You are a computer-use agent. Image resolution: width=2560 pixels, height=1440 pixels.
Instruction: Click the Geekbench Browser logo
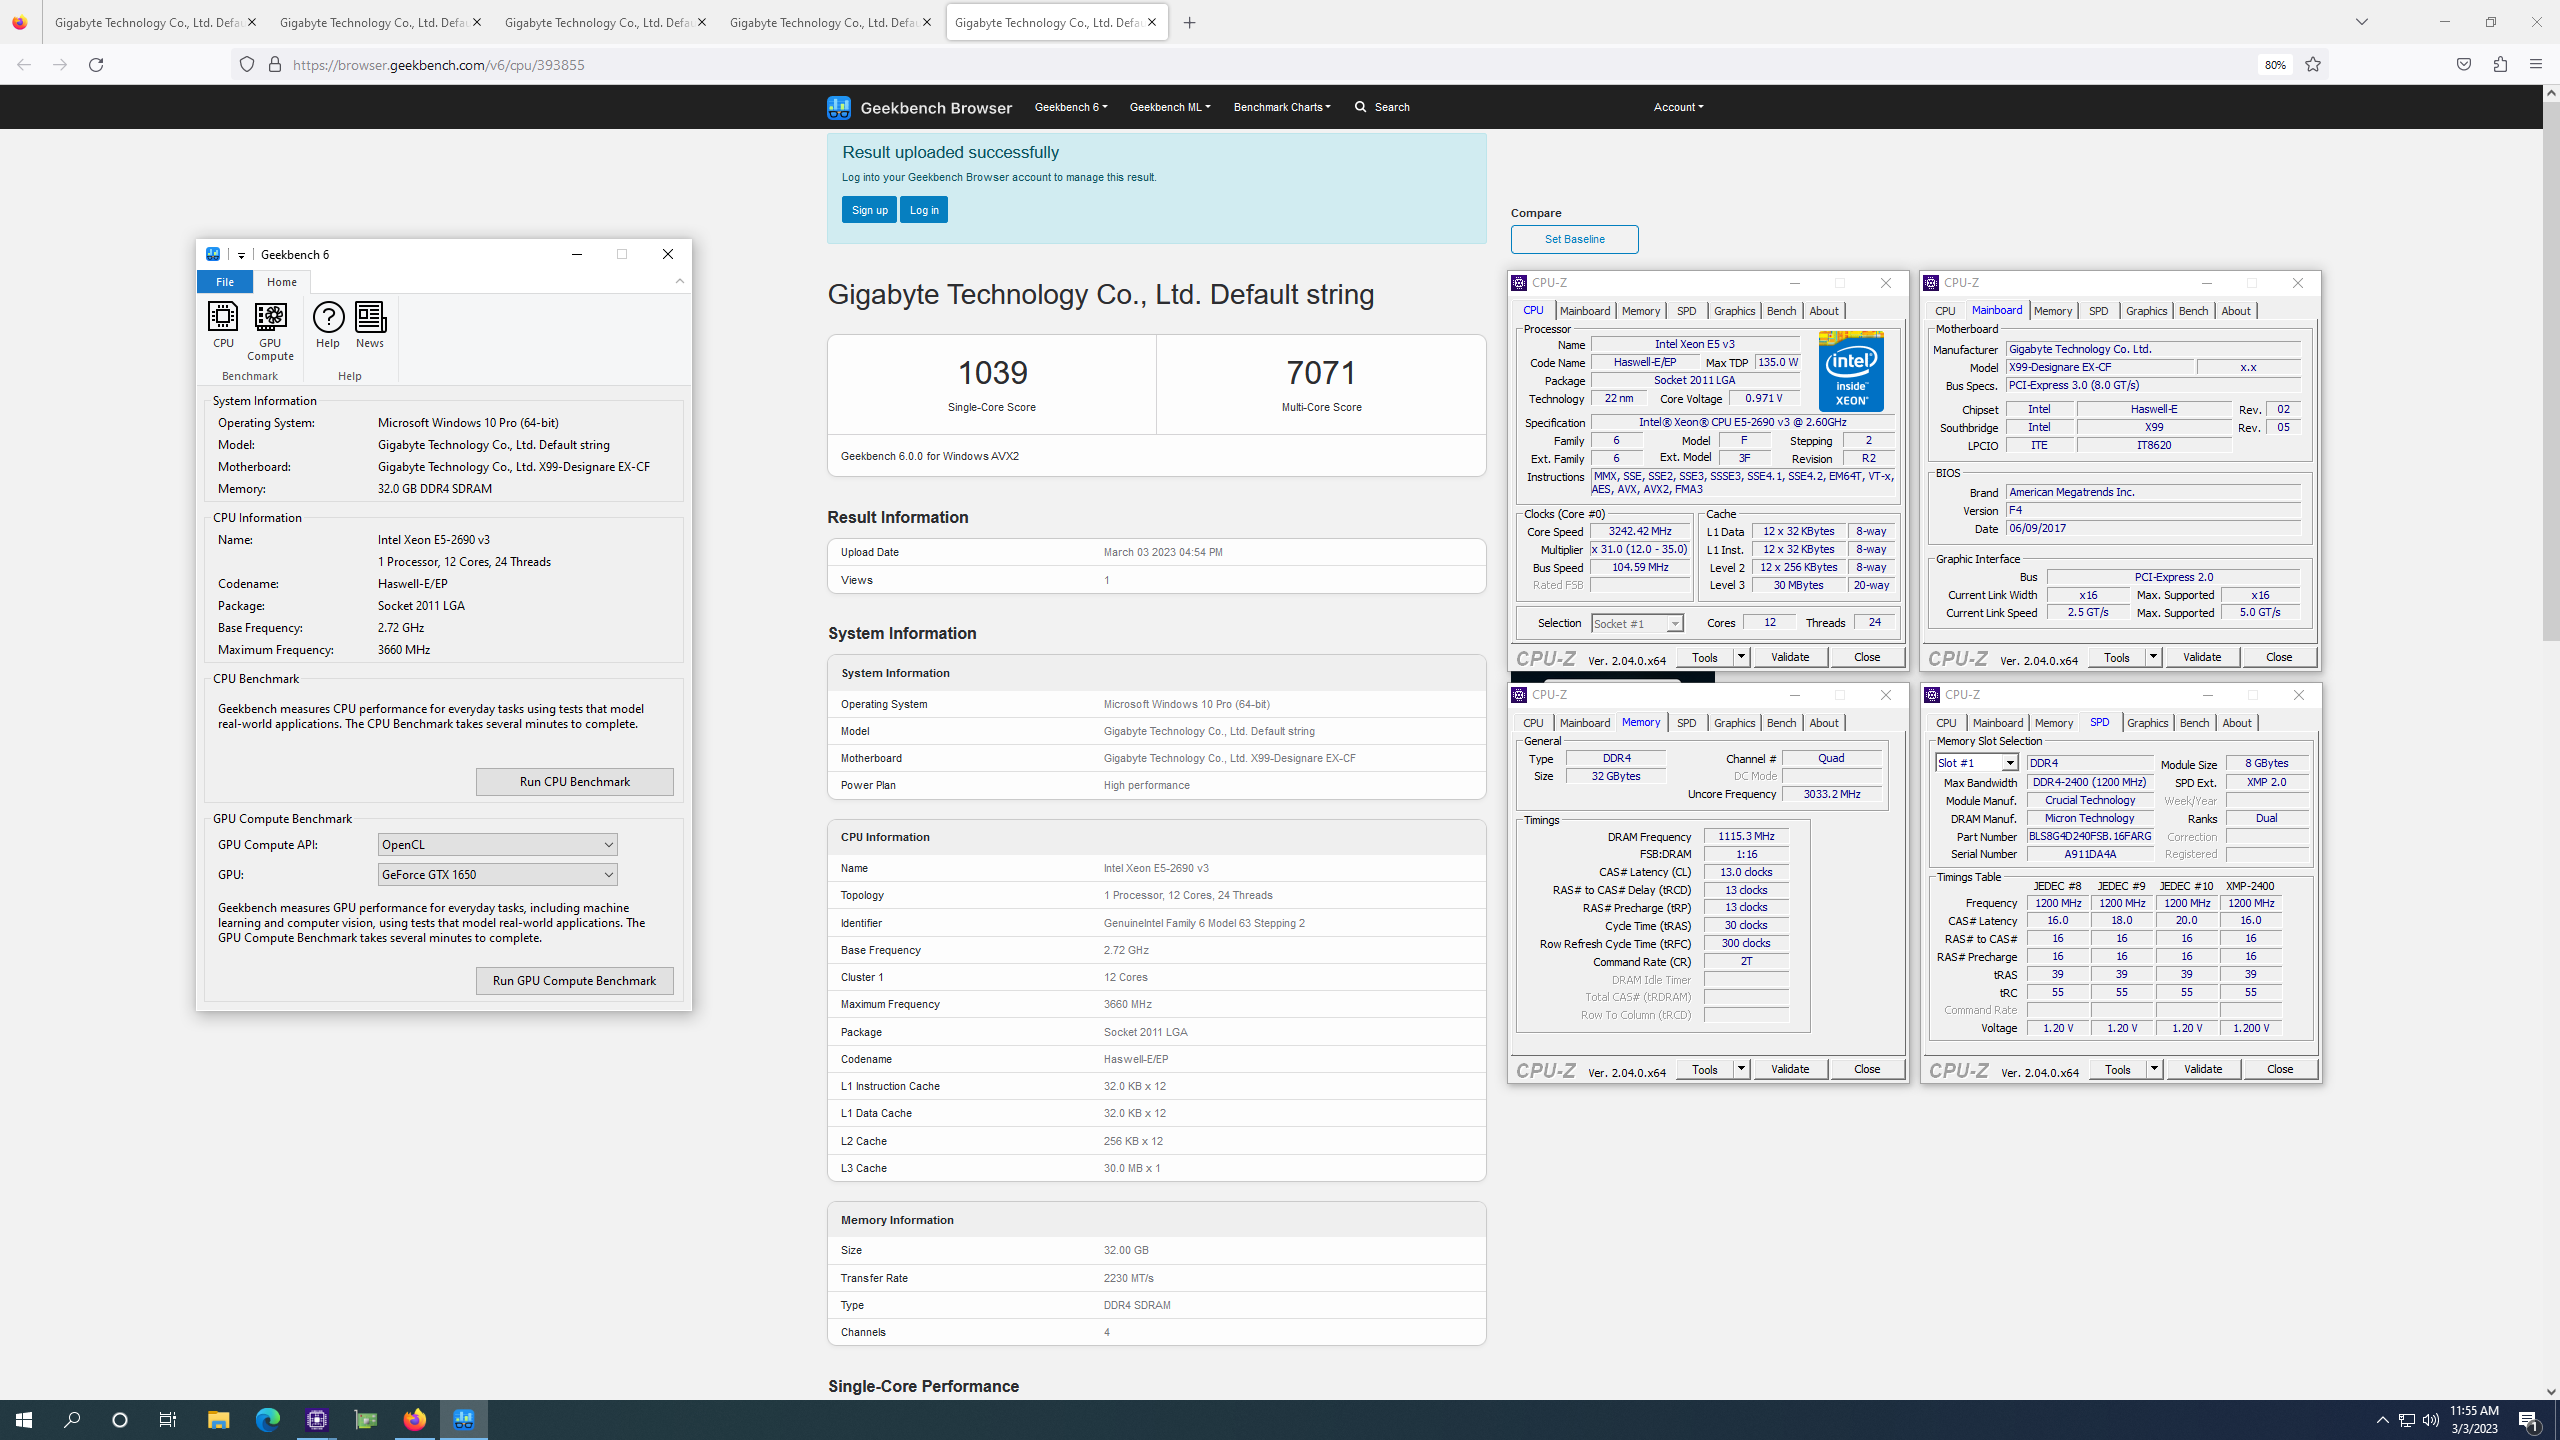pos(919,107)
